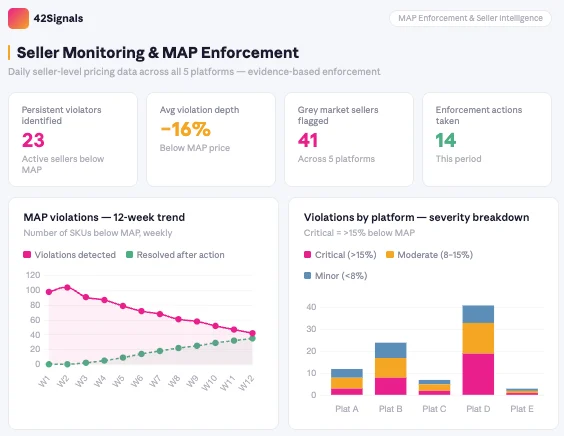Open the Avg violation depth card
Viewport: 564px width, 436px height.
click(x=211, y=140)
